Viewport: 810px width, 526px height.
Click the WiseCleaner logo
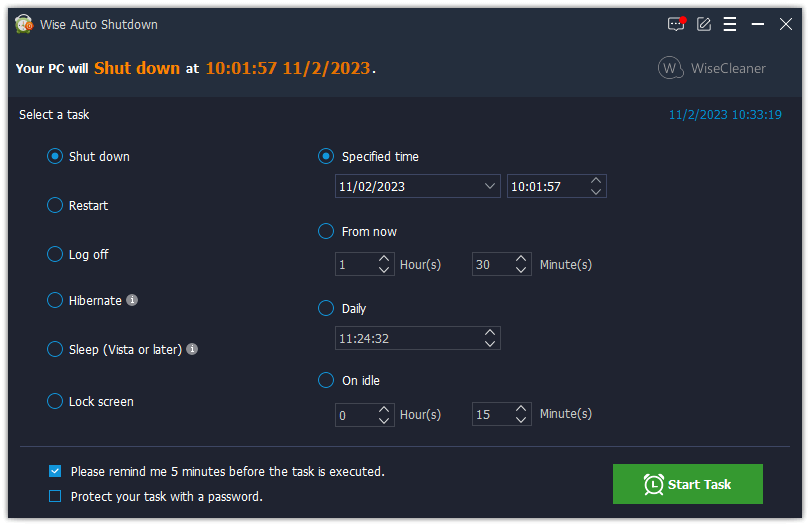coord(712,68)
